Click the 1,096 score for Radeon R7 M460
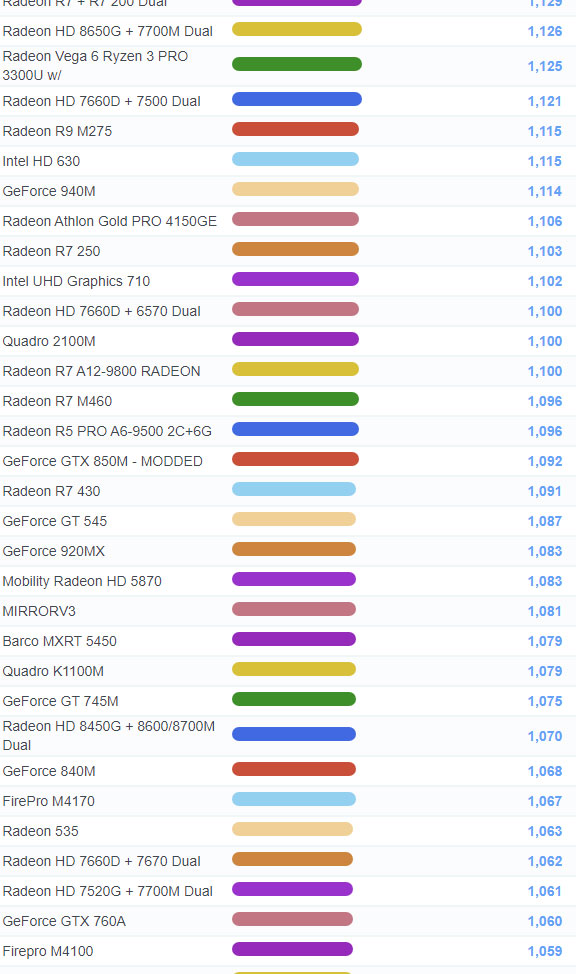The image size is (576, 974). click(545, 402)
